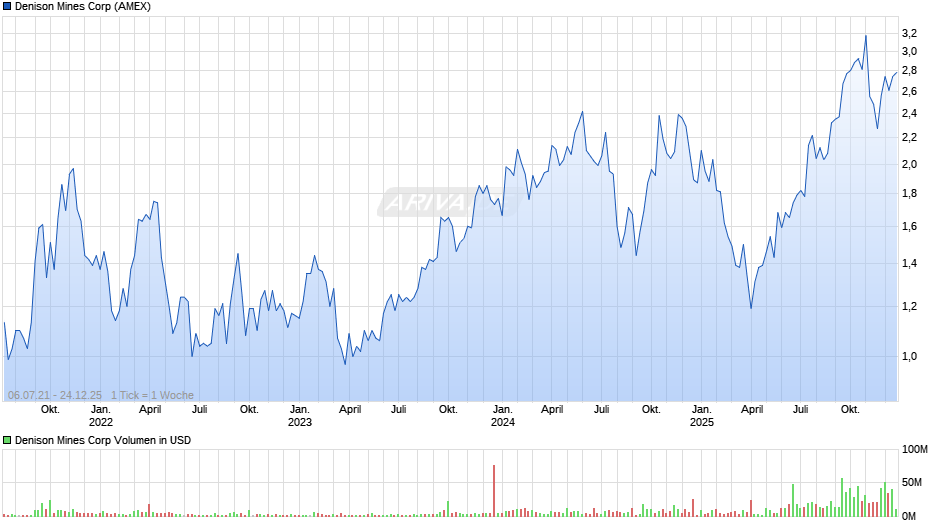This screenshot has height=526, width=940.
Task: Click the price axis label '1,2'
Action: click(x=909, y=306)
